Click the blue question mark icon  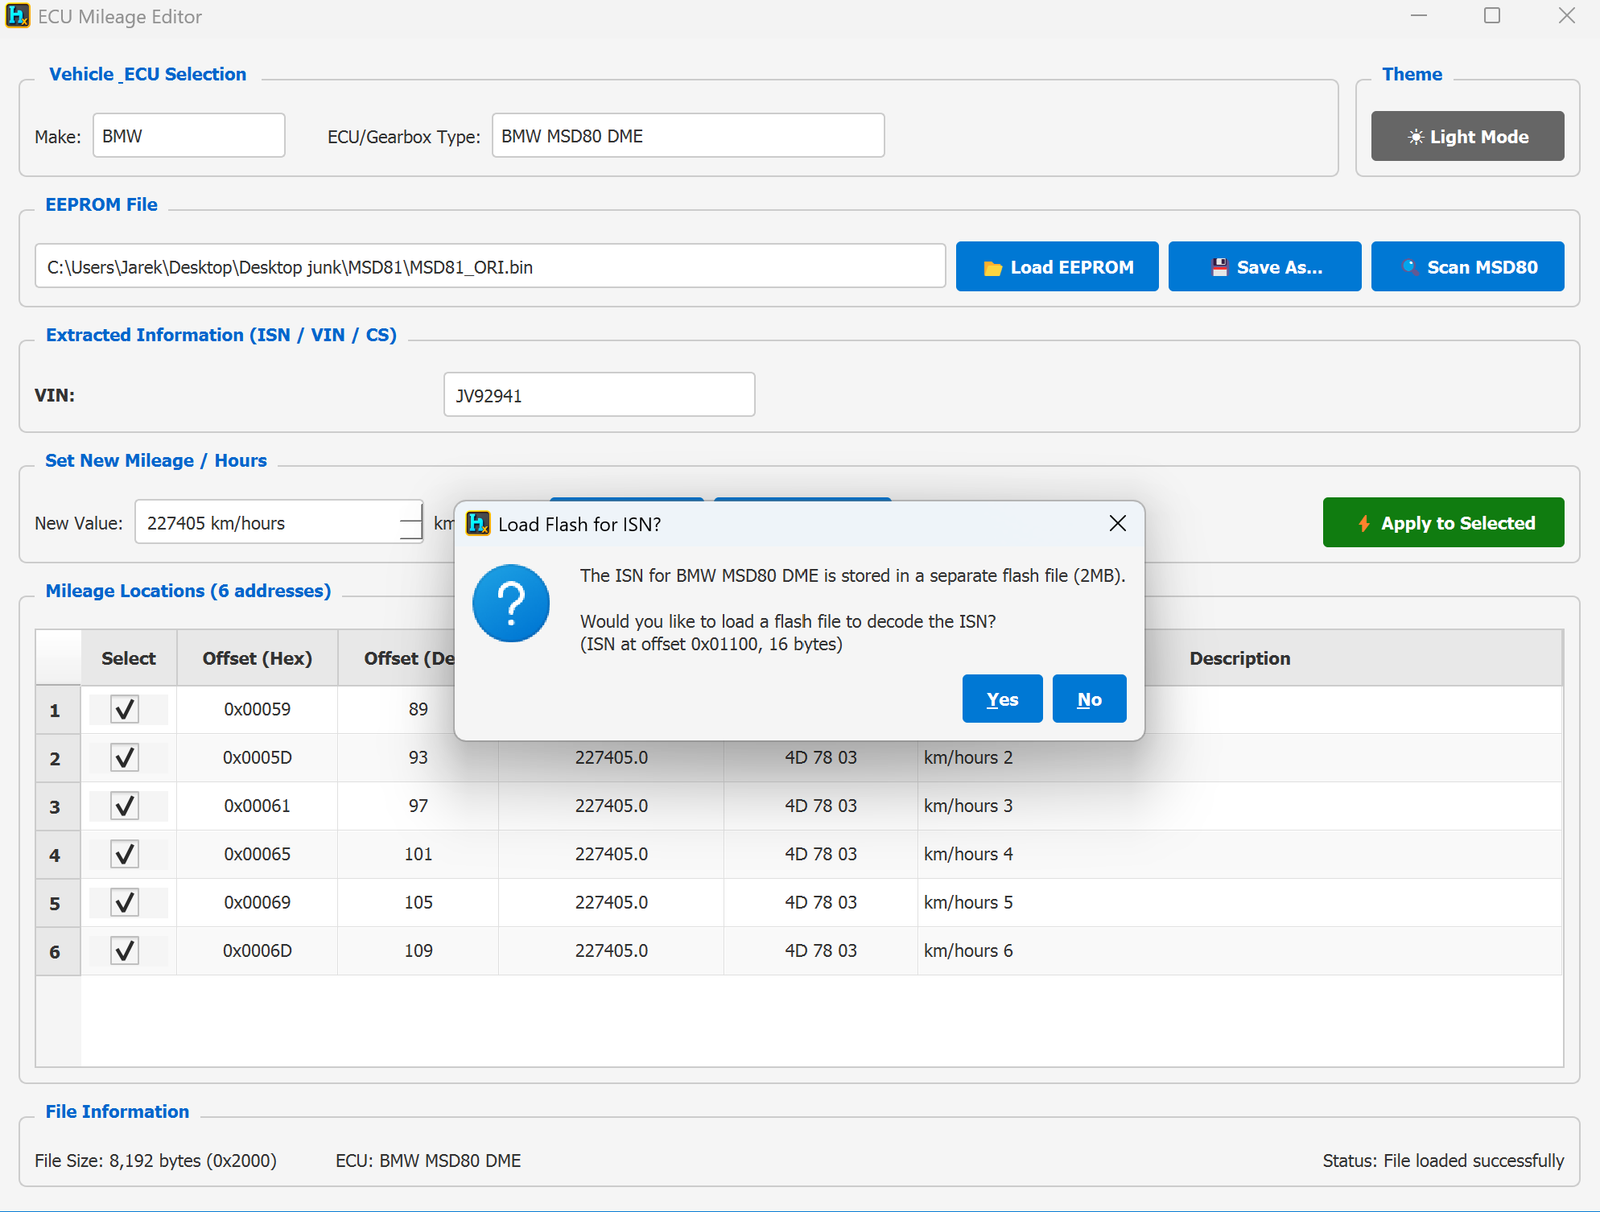(511, 603)
